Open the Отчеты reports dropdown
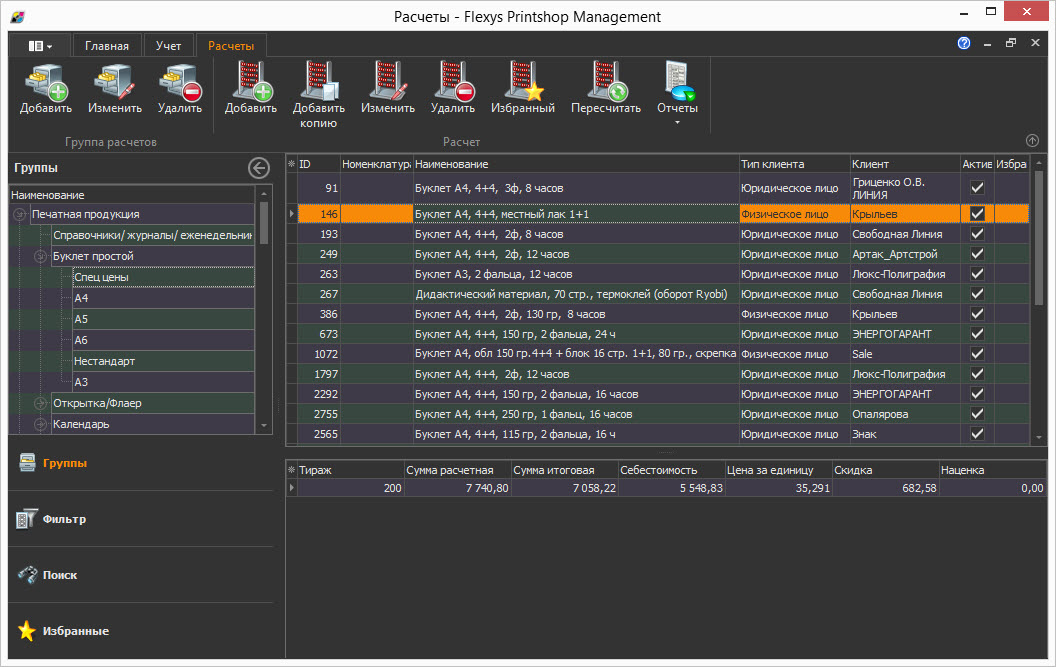Viewport: 1056px width, 667px height. pos(678,93)
